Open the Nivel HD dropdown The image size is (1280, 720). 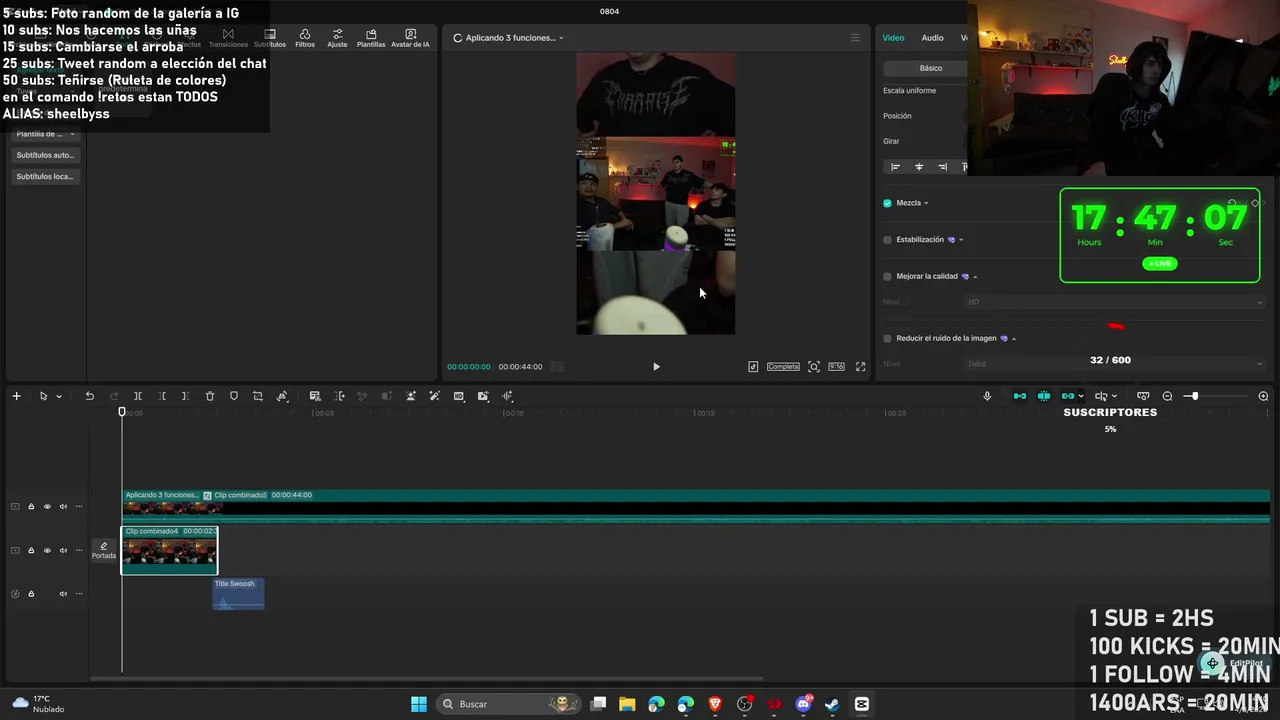coord(1115,302)
